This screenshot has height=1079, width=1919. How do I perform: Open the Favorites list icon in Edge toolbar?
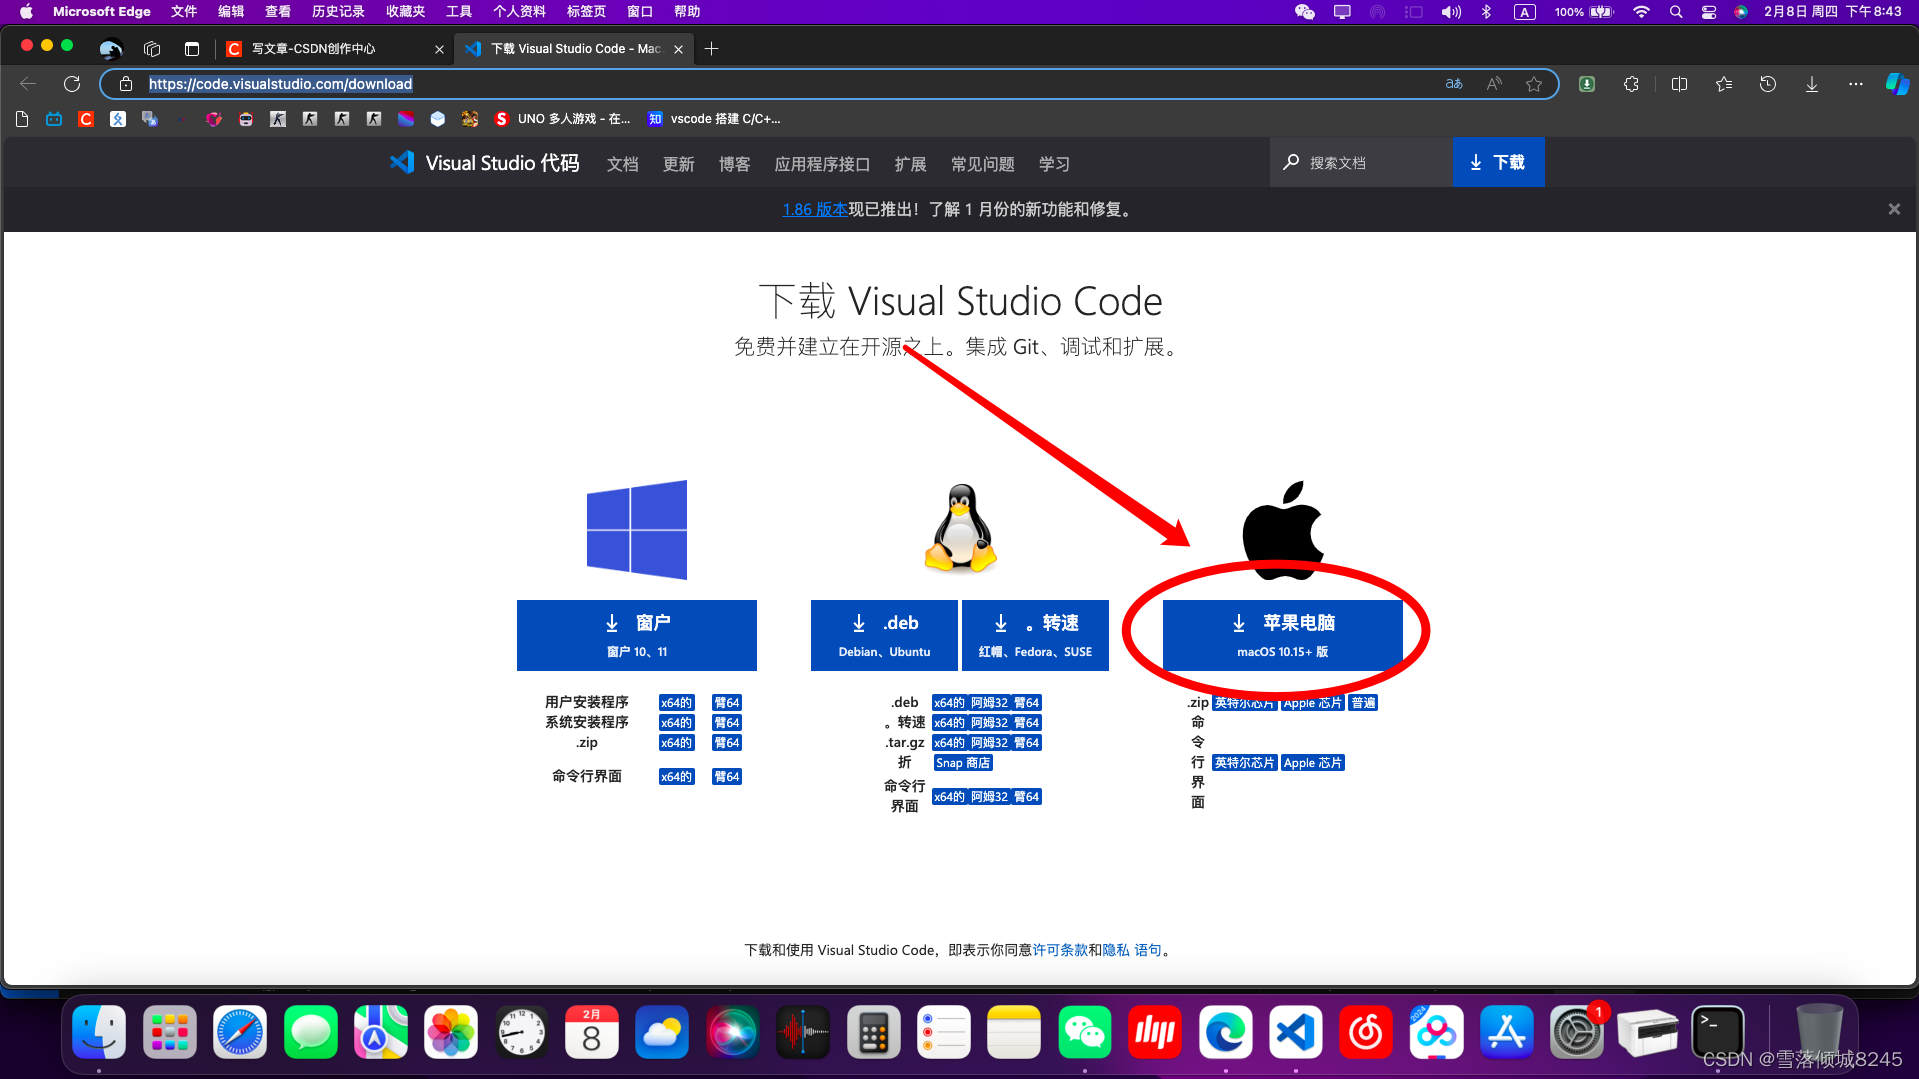1724,84
